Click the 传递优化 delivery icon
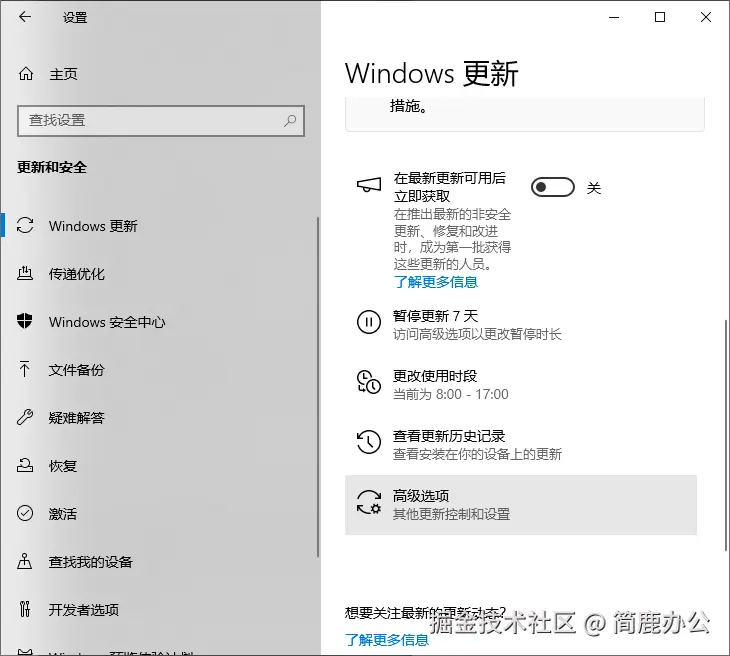The image size is (730, 656). pos(25,273)
